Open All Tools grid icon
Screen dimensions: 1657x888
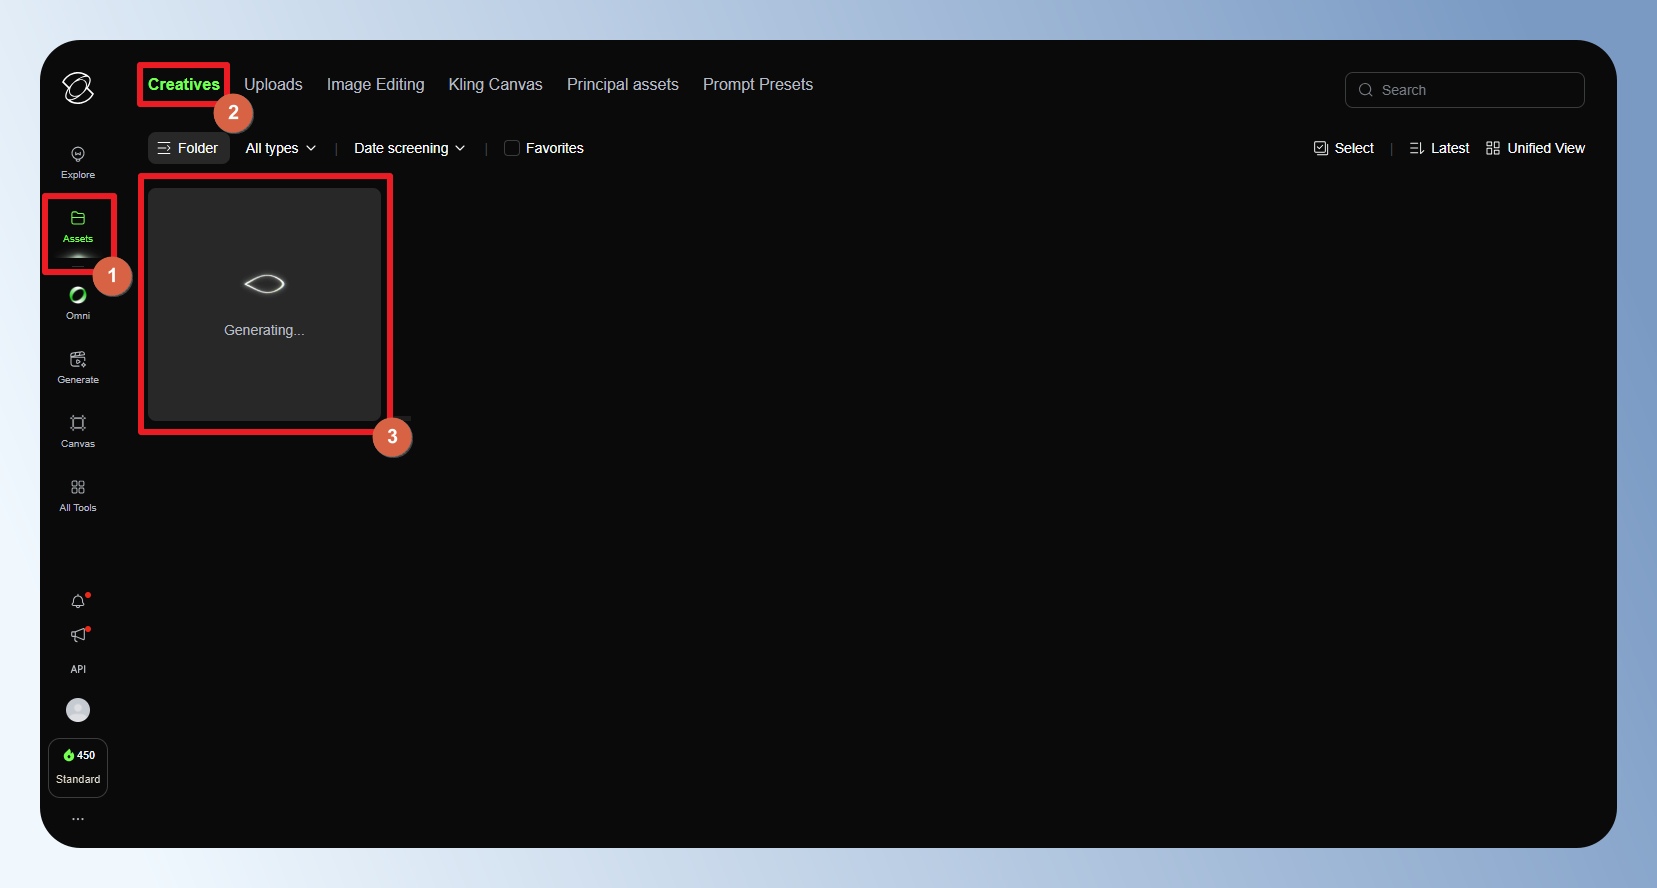[78, 494]
